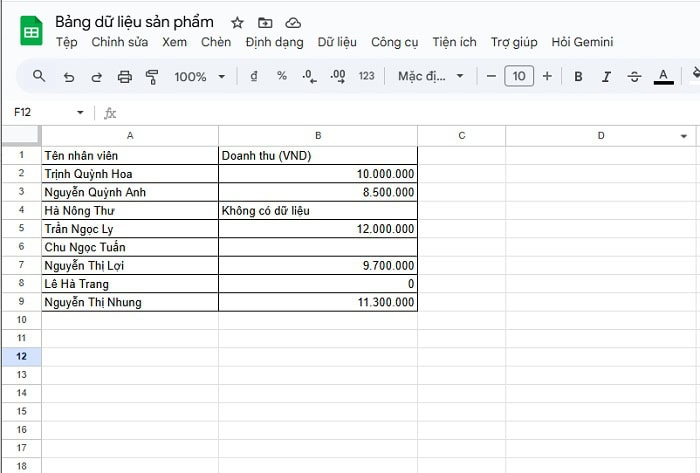Open the Tệp menu
The height and width of the screenshot is (473, 700).
coord(67,42)
